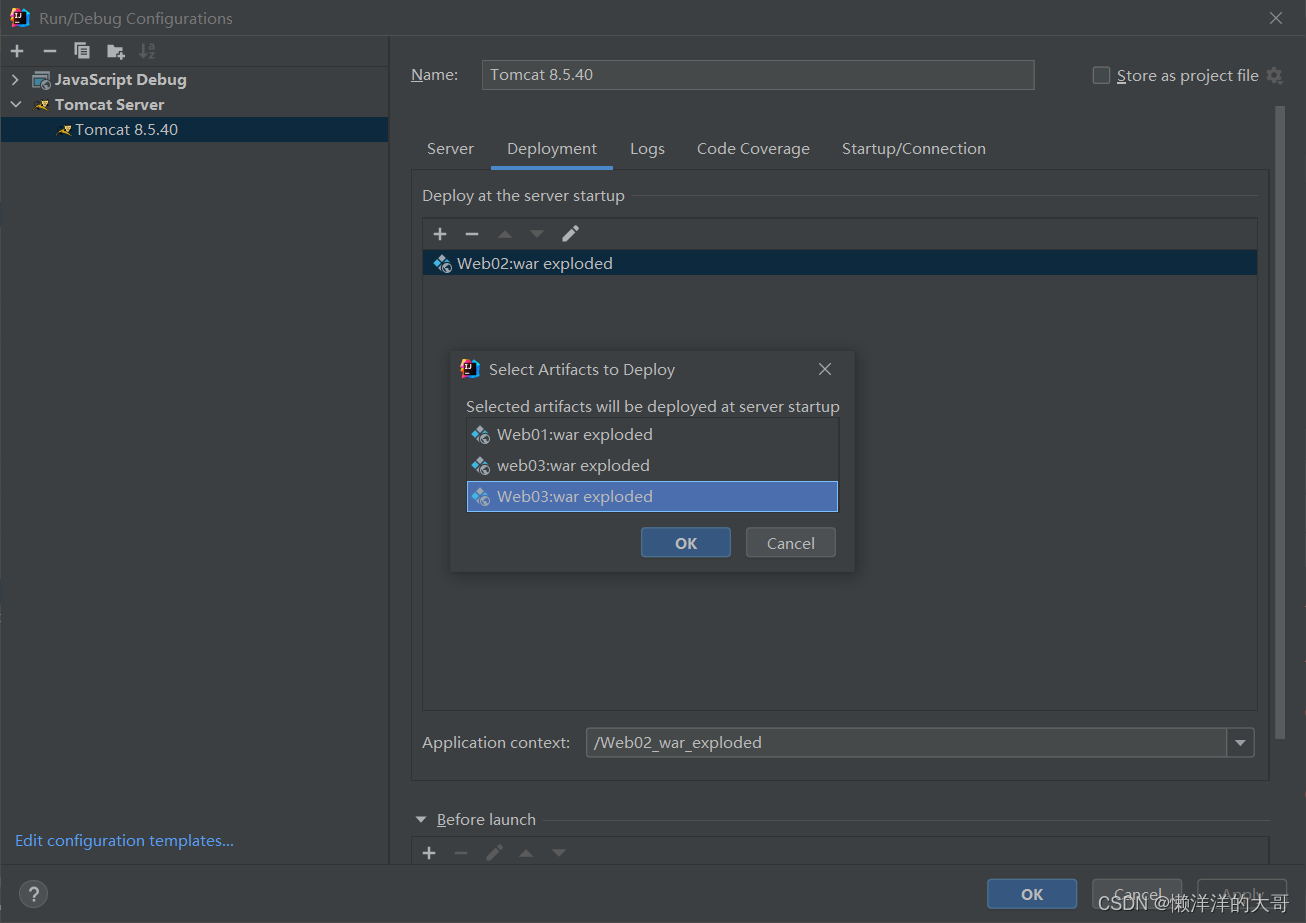Image resolution: width=1306 pixels, height=923 pixels.
Task: Enable Store as project file checkbox
Action: pyautogui.click(x=1101, y=75)
